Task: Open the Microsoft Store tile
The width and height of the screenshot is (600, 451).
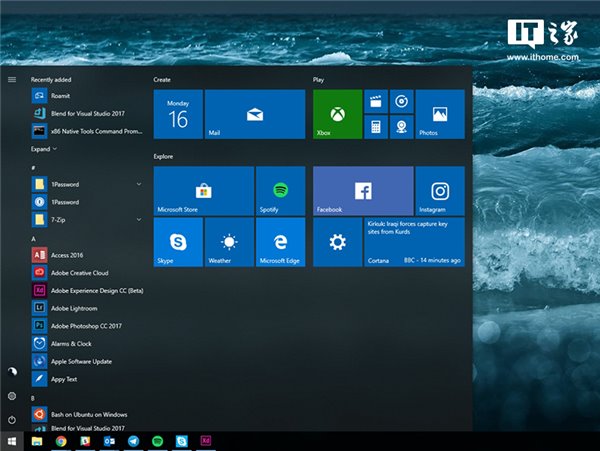Action: pyautogui.click(x=204, y=191)
